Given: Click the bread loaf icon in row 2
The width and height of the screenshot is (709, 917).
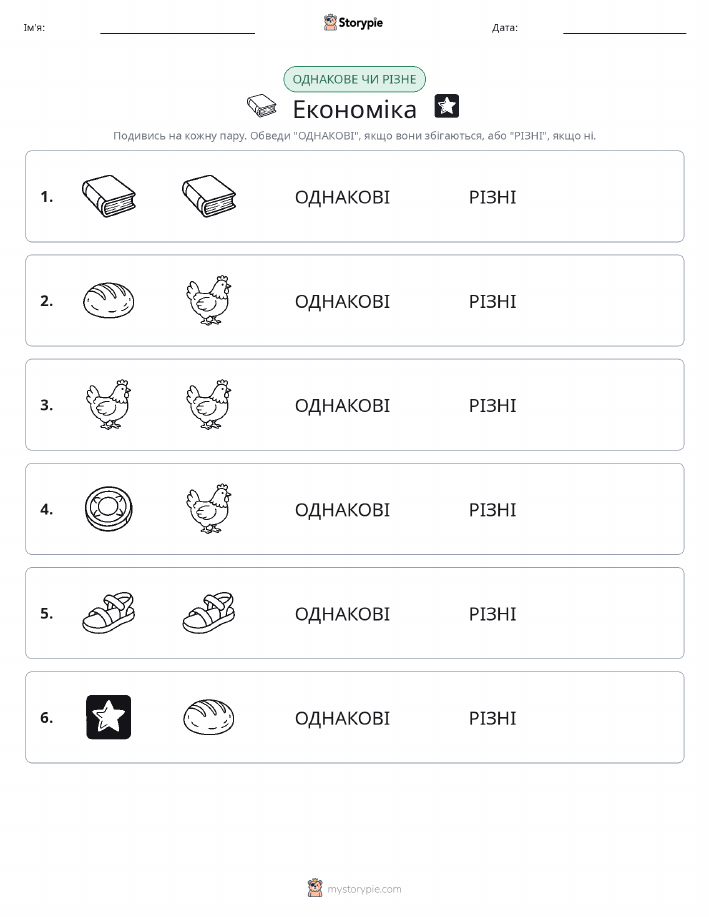Looking at the screenshot, I should 109,300.
